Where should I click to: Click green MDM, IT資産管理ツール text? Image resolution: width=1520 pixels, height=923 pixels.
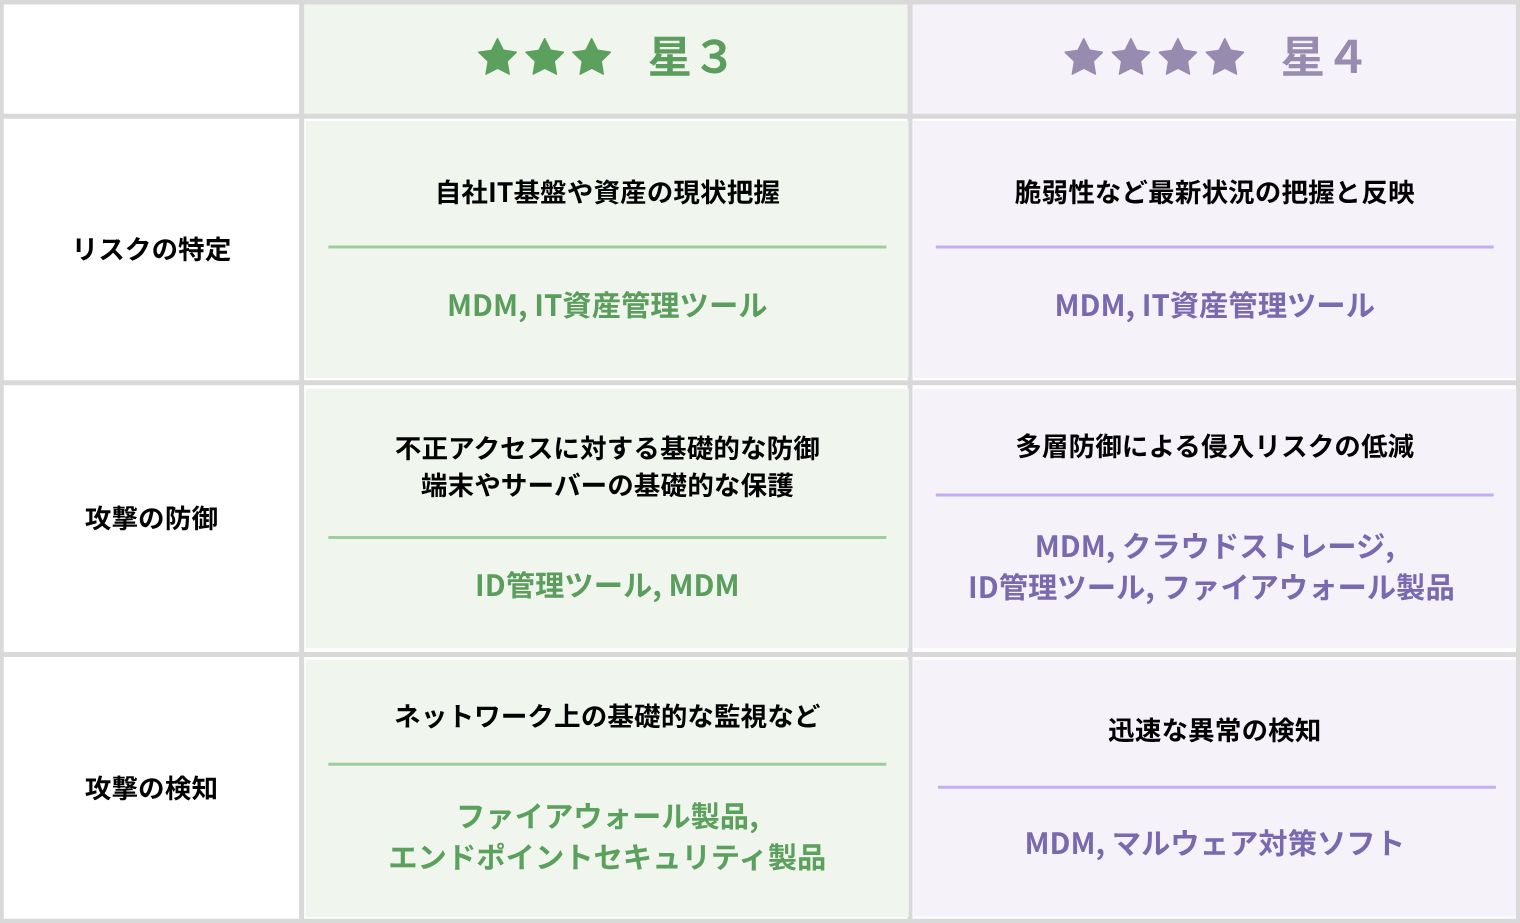[607, 305]
